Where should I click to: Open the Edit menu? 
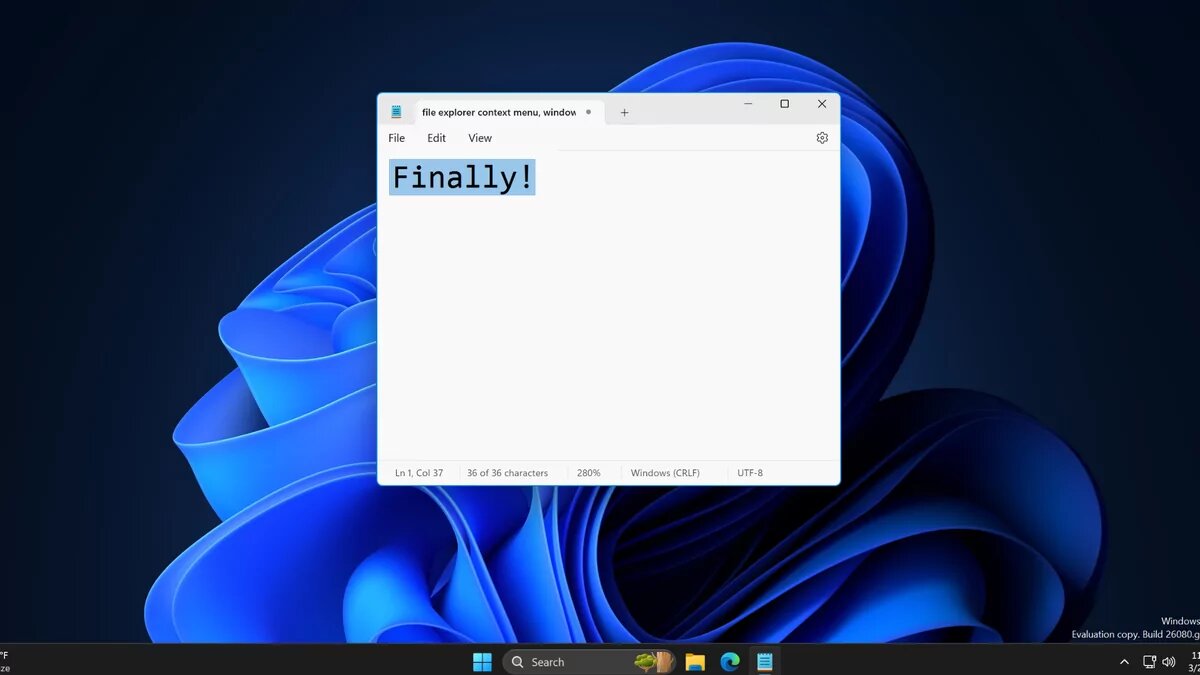437,138
